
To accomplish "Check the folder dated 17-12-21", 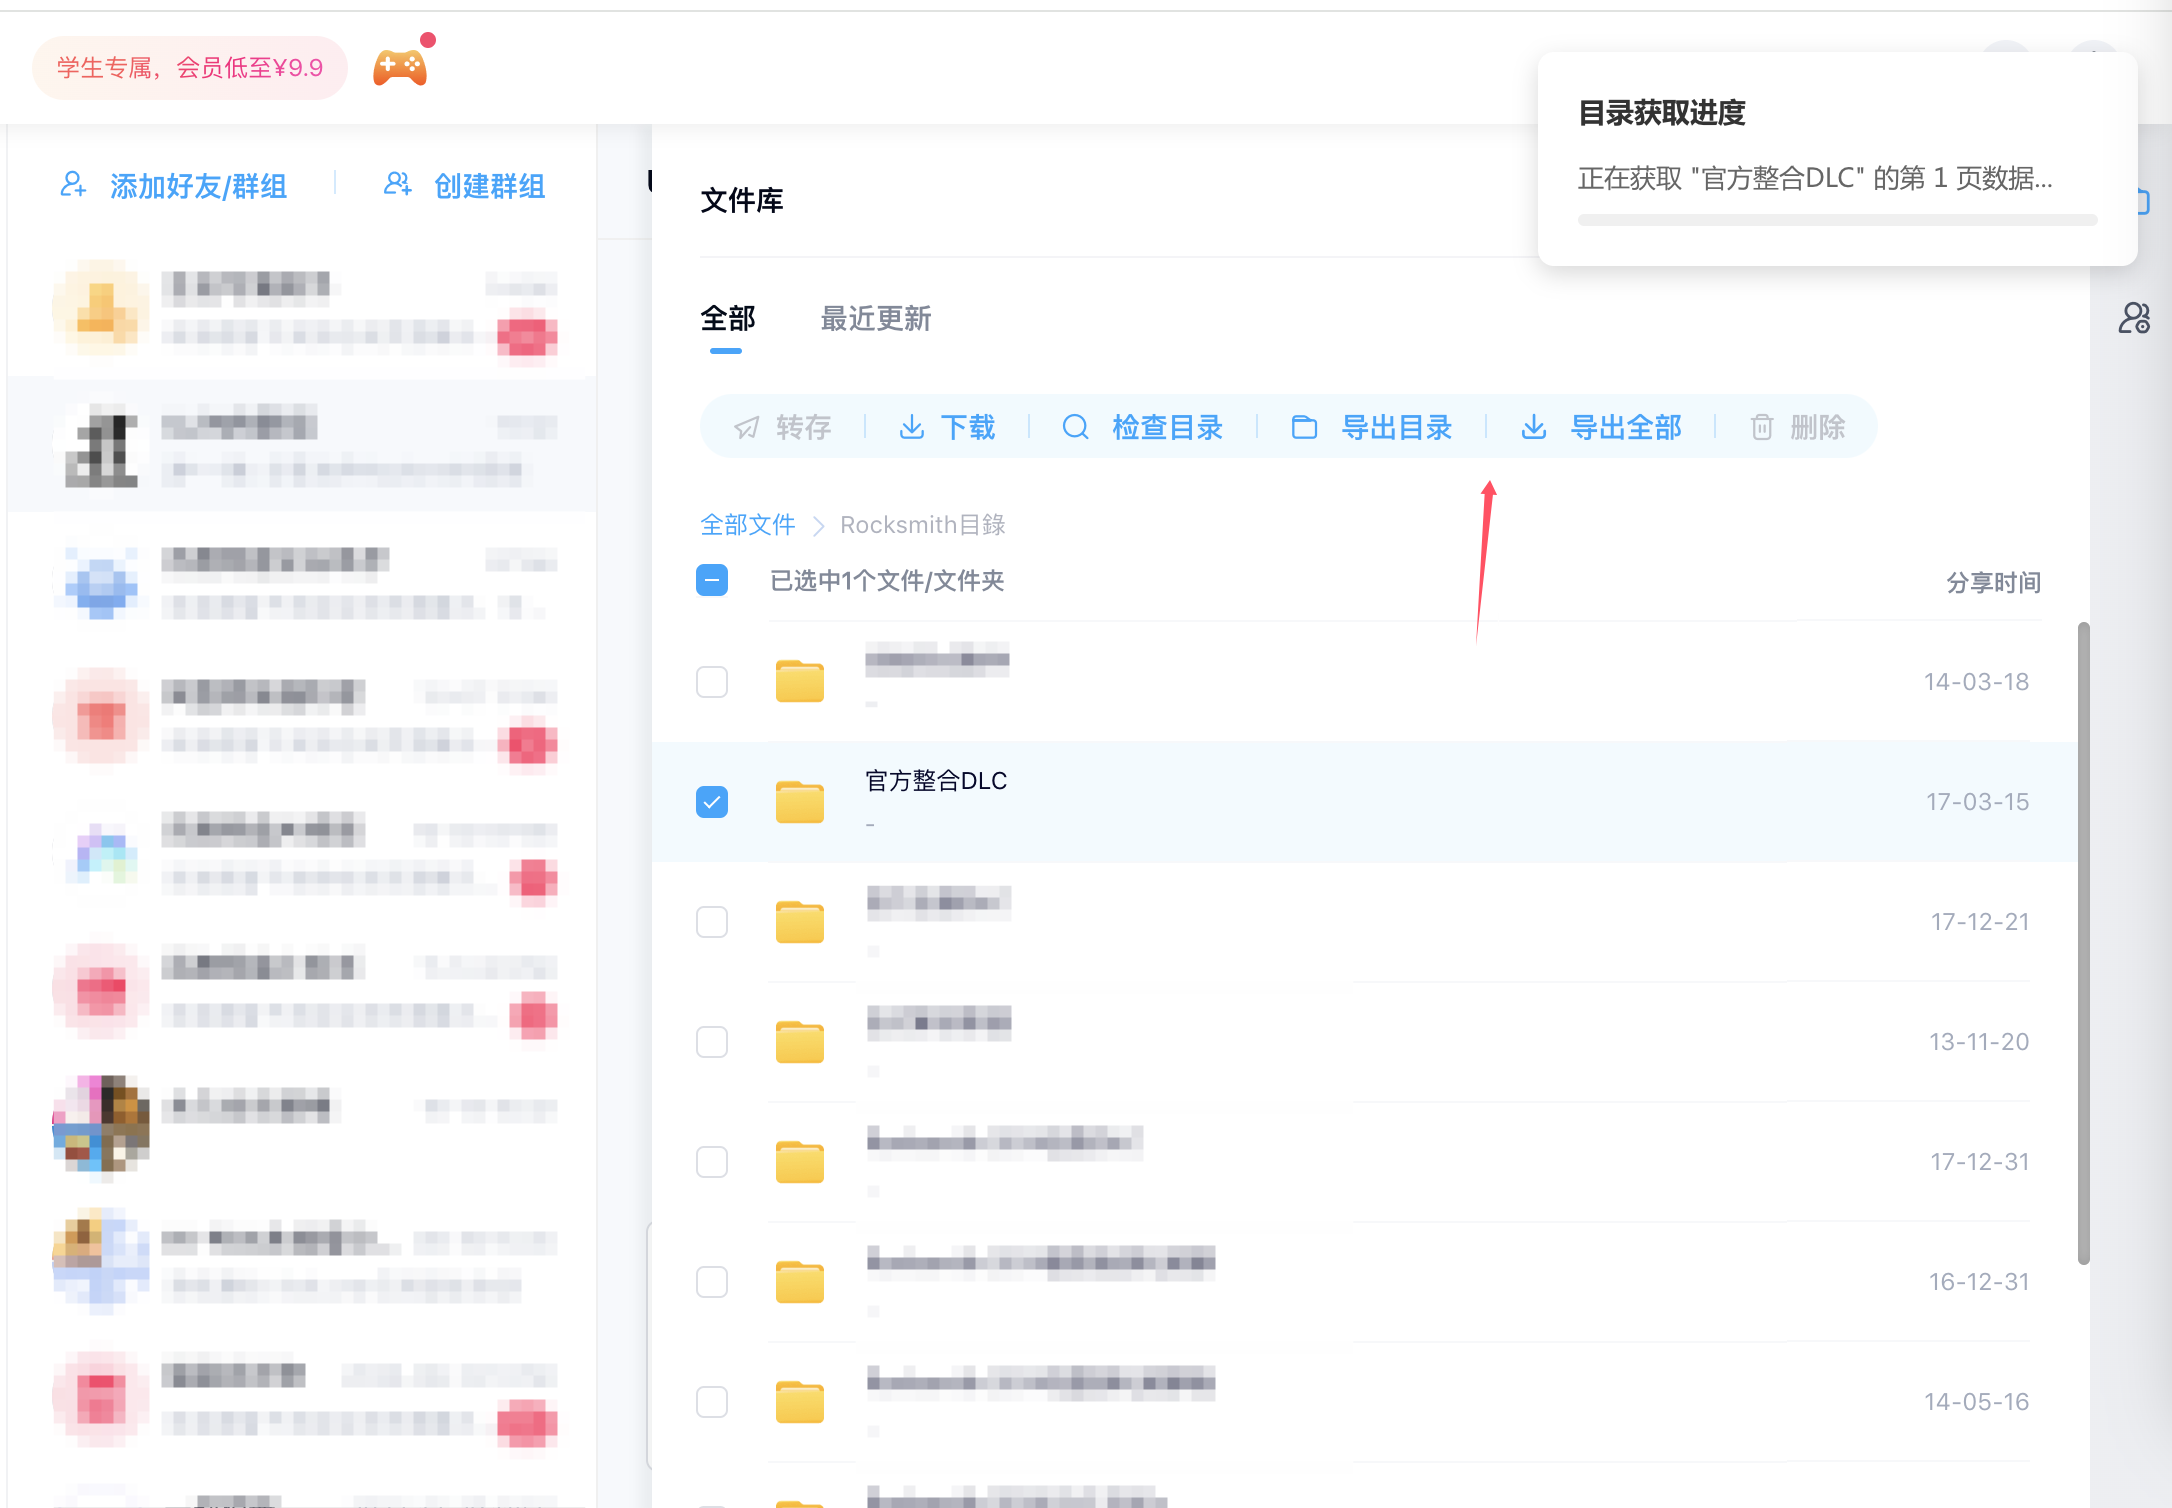I will point(712,922).
